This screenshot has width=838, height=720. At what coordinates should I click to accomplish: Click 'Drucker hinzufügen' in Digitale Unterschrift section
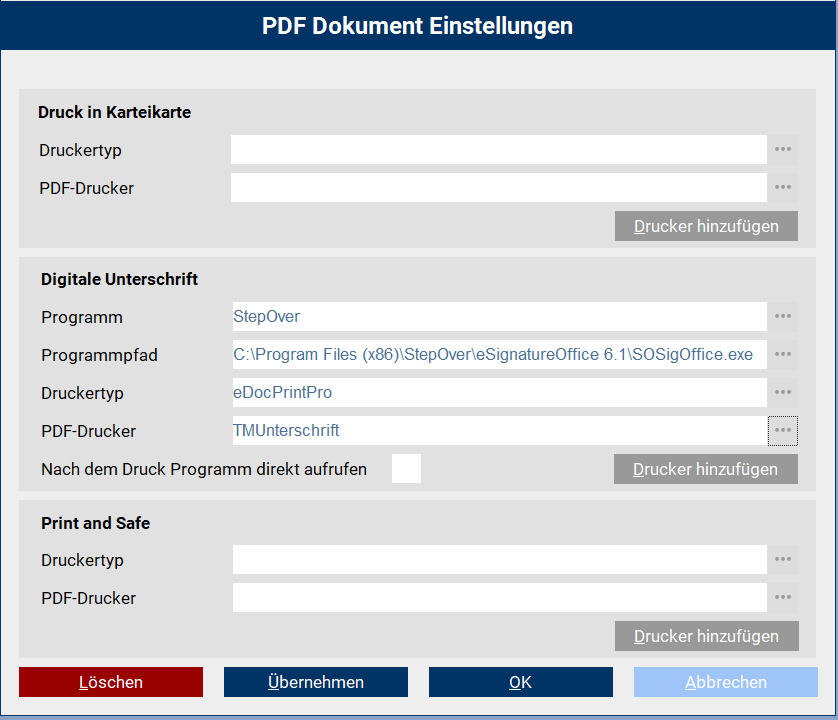(705, 469)
